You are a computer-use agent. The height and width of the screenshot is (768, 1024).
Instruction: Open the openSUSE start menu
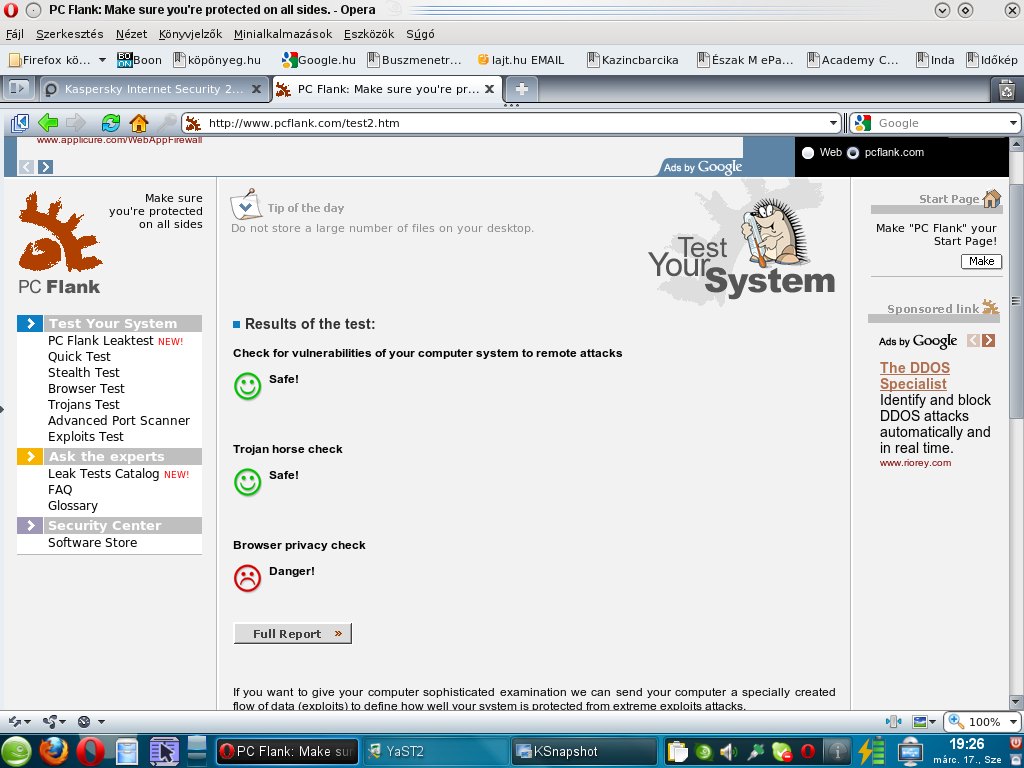[16, 752]
